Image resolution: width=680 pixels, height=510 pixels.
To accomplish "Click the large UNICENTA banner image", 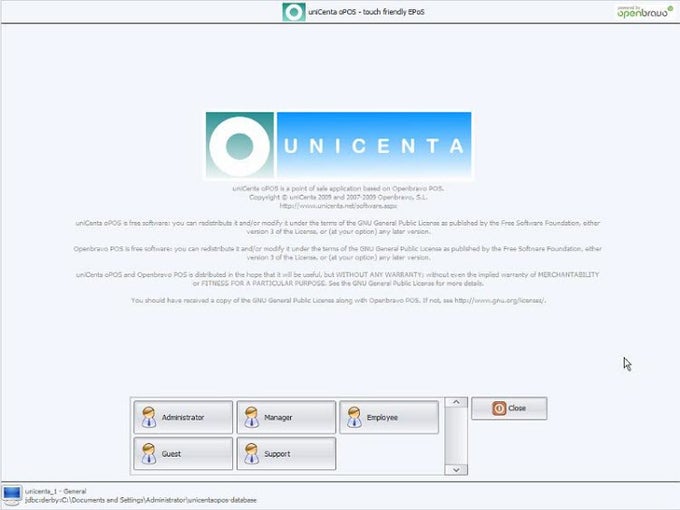I will tap(338, 145).
